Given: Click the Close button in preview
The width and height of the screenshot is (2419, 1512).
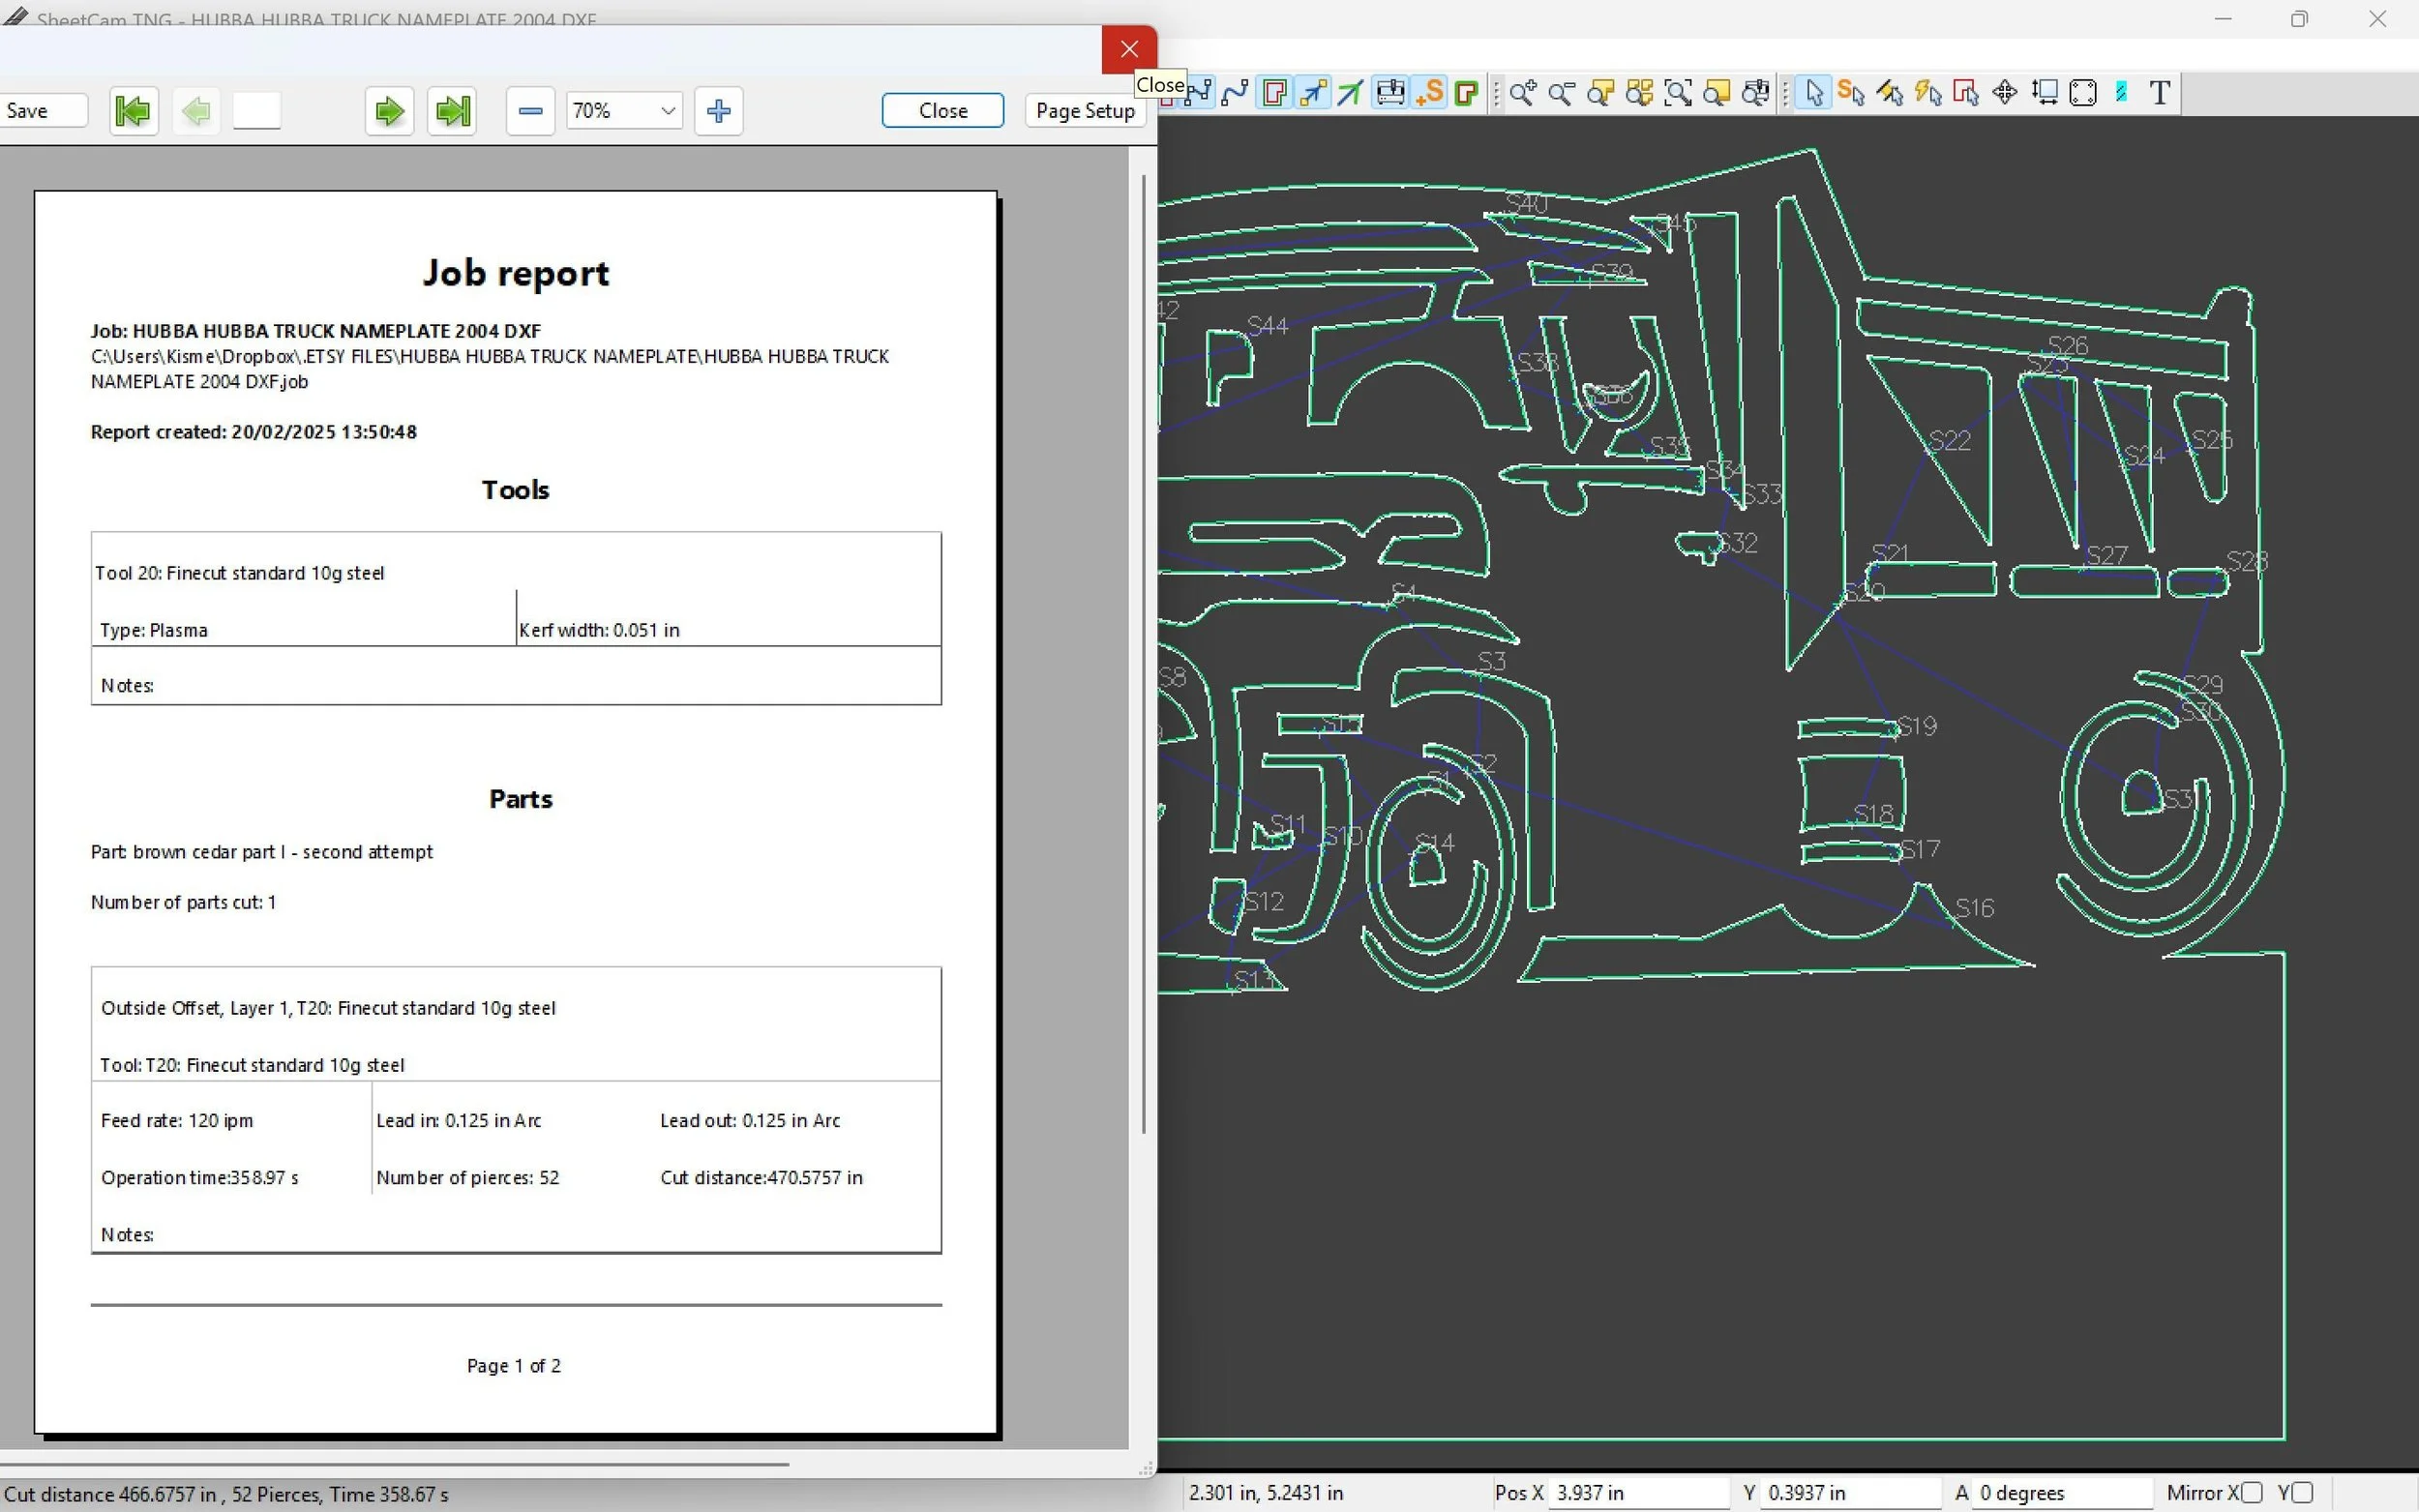Looking at the screenshot, I should click(942, 111).
